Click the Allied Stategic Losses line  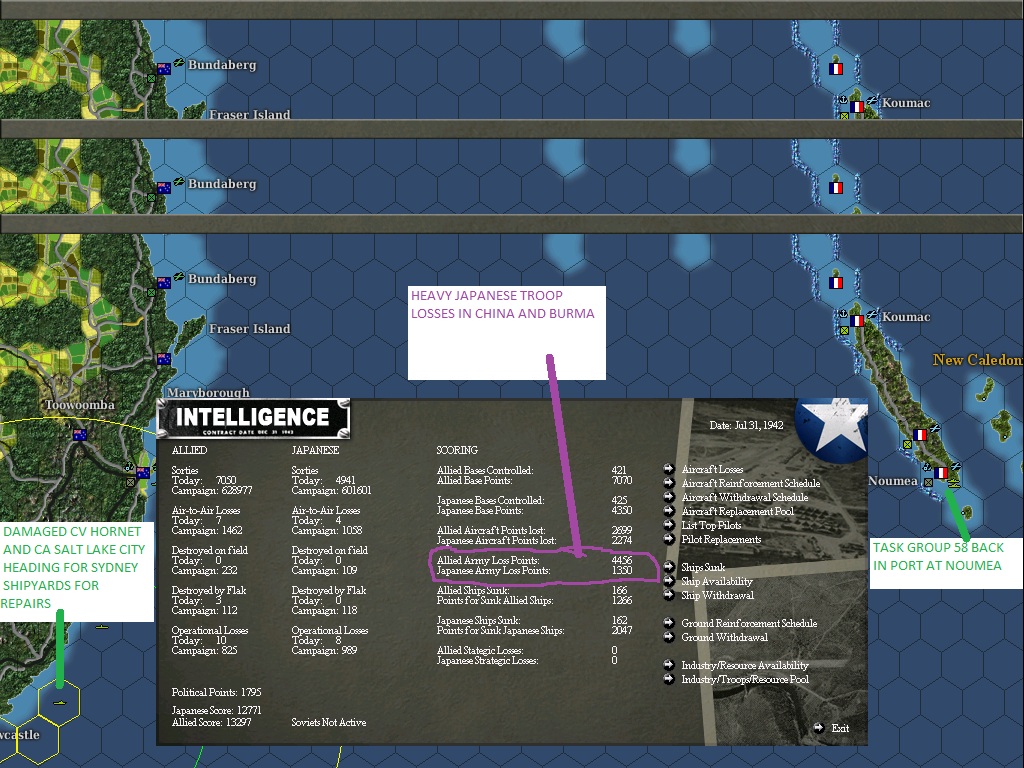527,650
